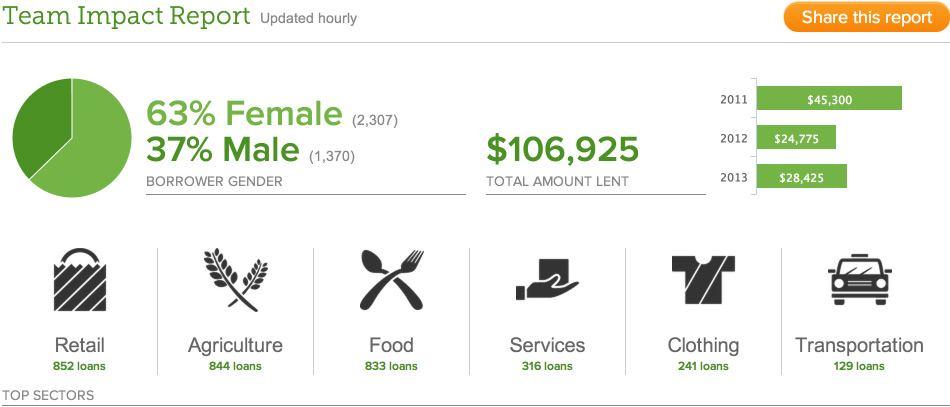The height and width of the screenshot is (407, 950).
Task: Open the 316 loans Services link
Action: [547, 366]
